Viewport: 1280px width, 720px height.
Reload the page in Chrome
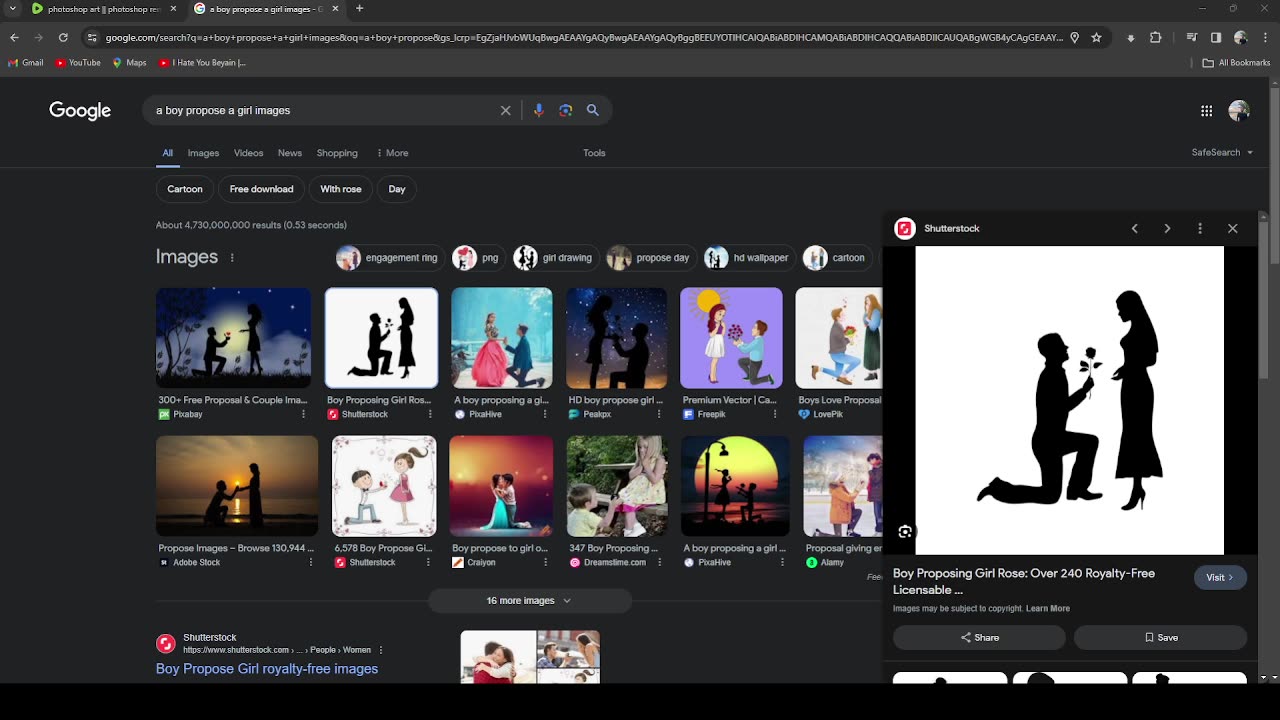63,38
